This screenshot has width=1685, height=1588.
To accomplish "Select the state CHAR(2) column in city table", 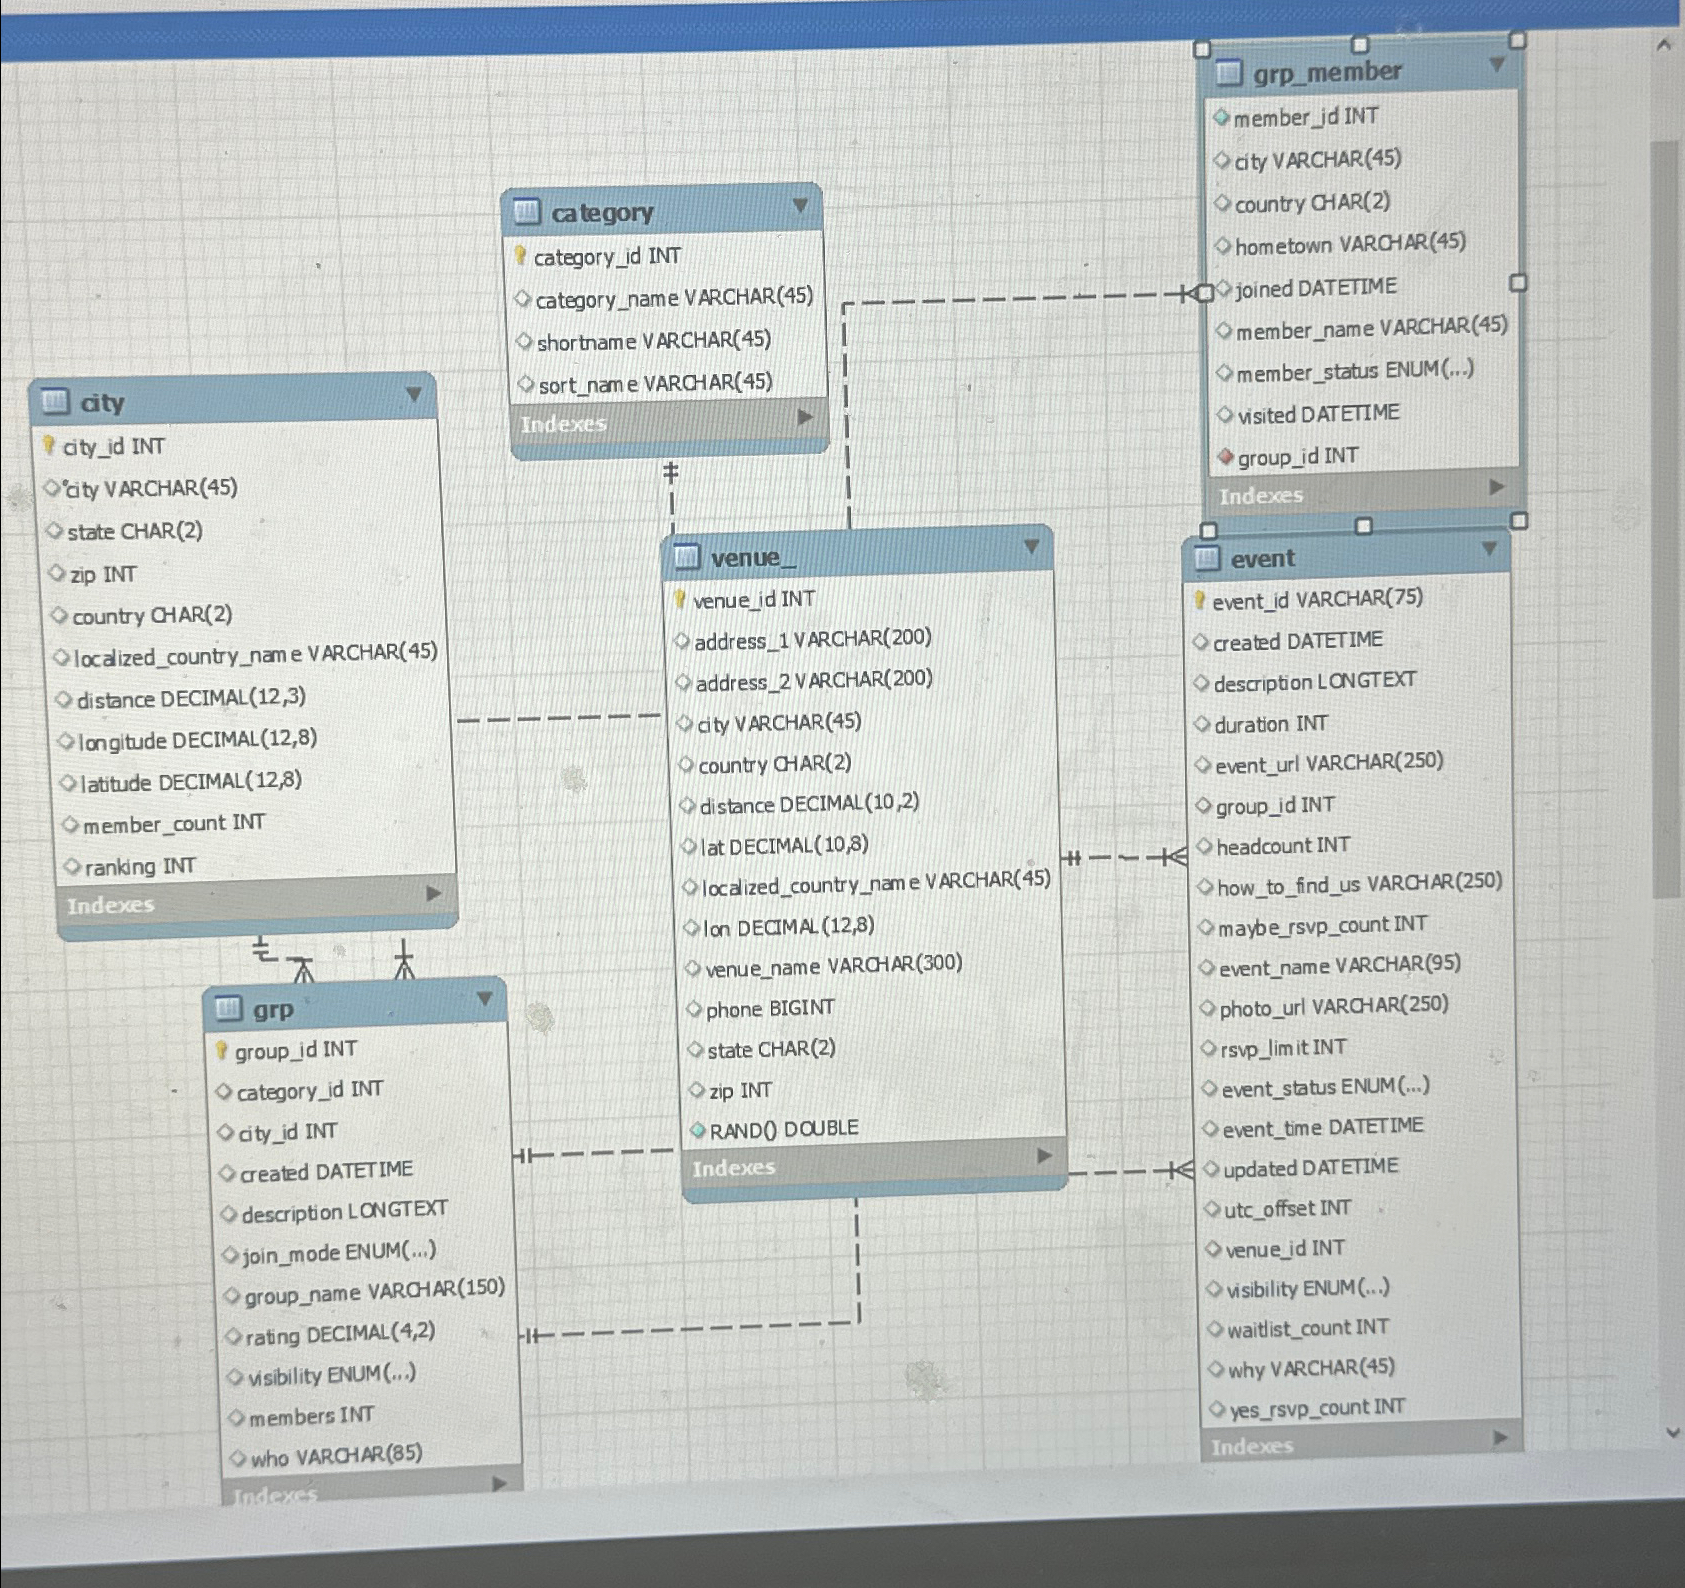I will (135, 531).
